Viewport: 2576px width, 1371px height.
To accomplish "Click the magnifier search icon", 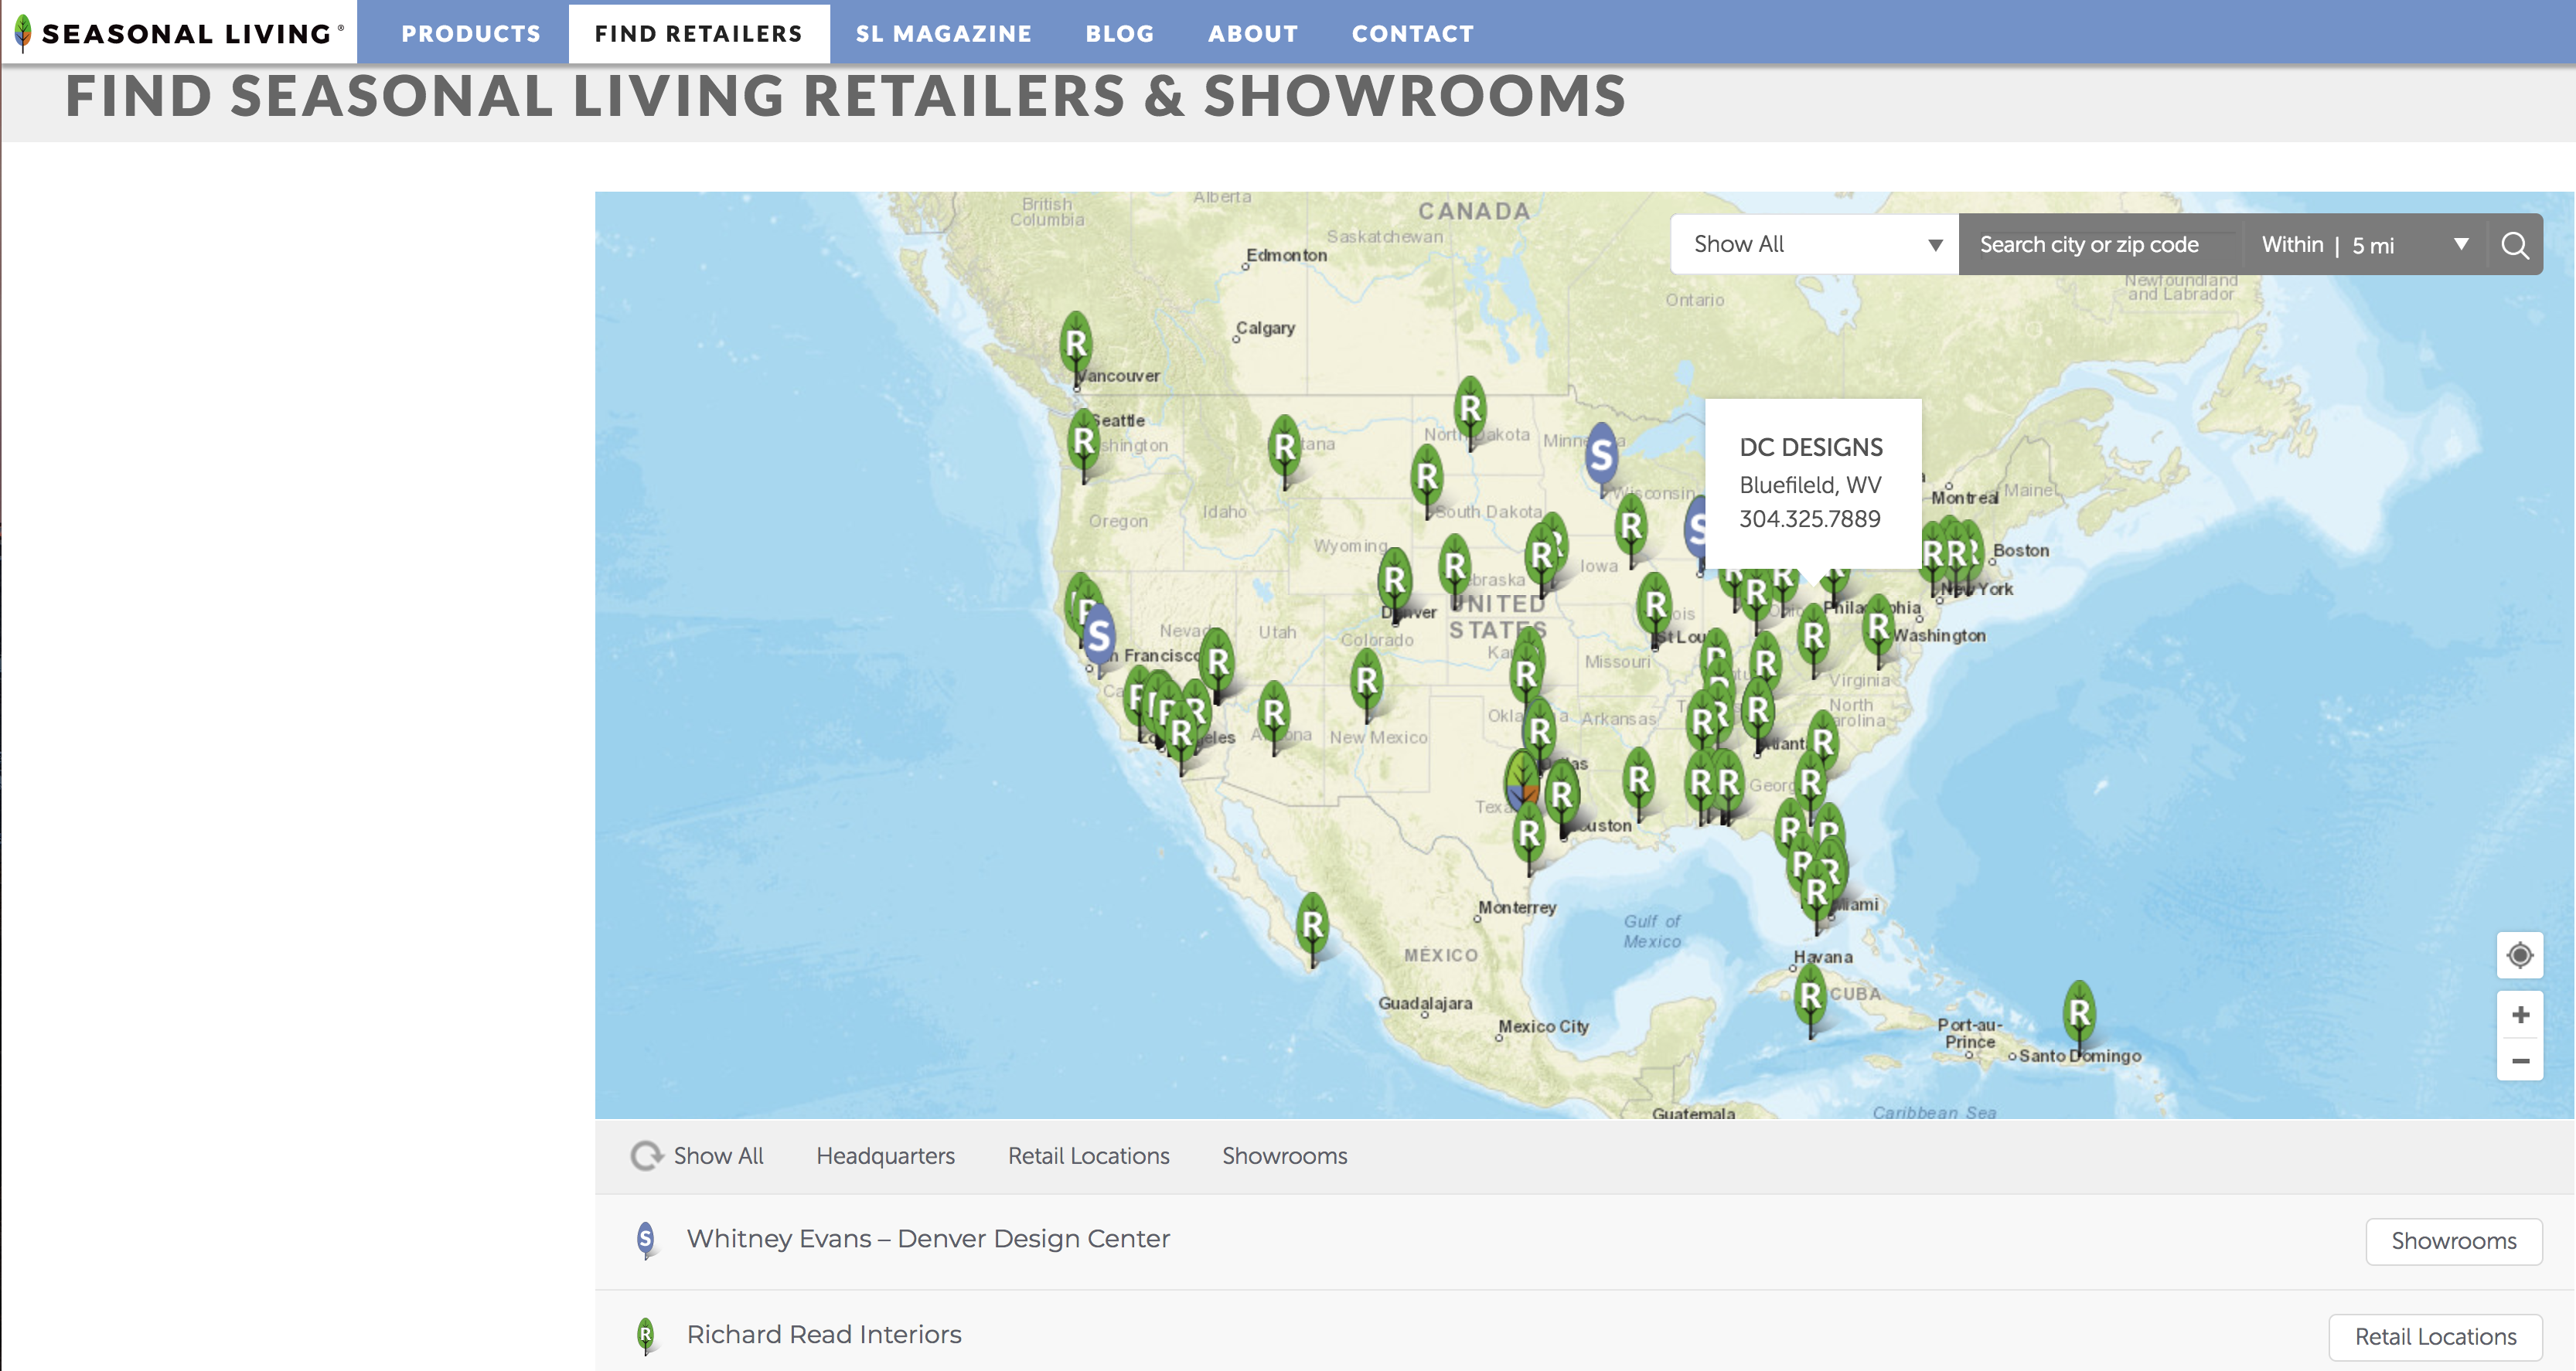I will (x=2514, y=245).
